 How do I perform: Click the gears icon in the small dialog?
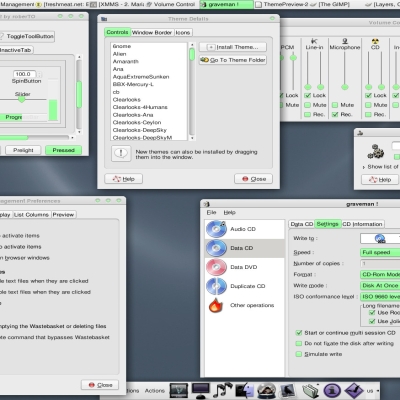tap(376, 152)
